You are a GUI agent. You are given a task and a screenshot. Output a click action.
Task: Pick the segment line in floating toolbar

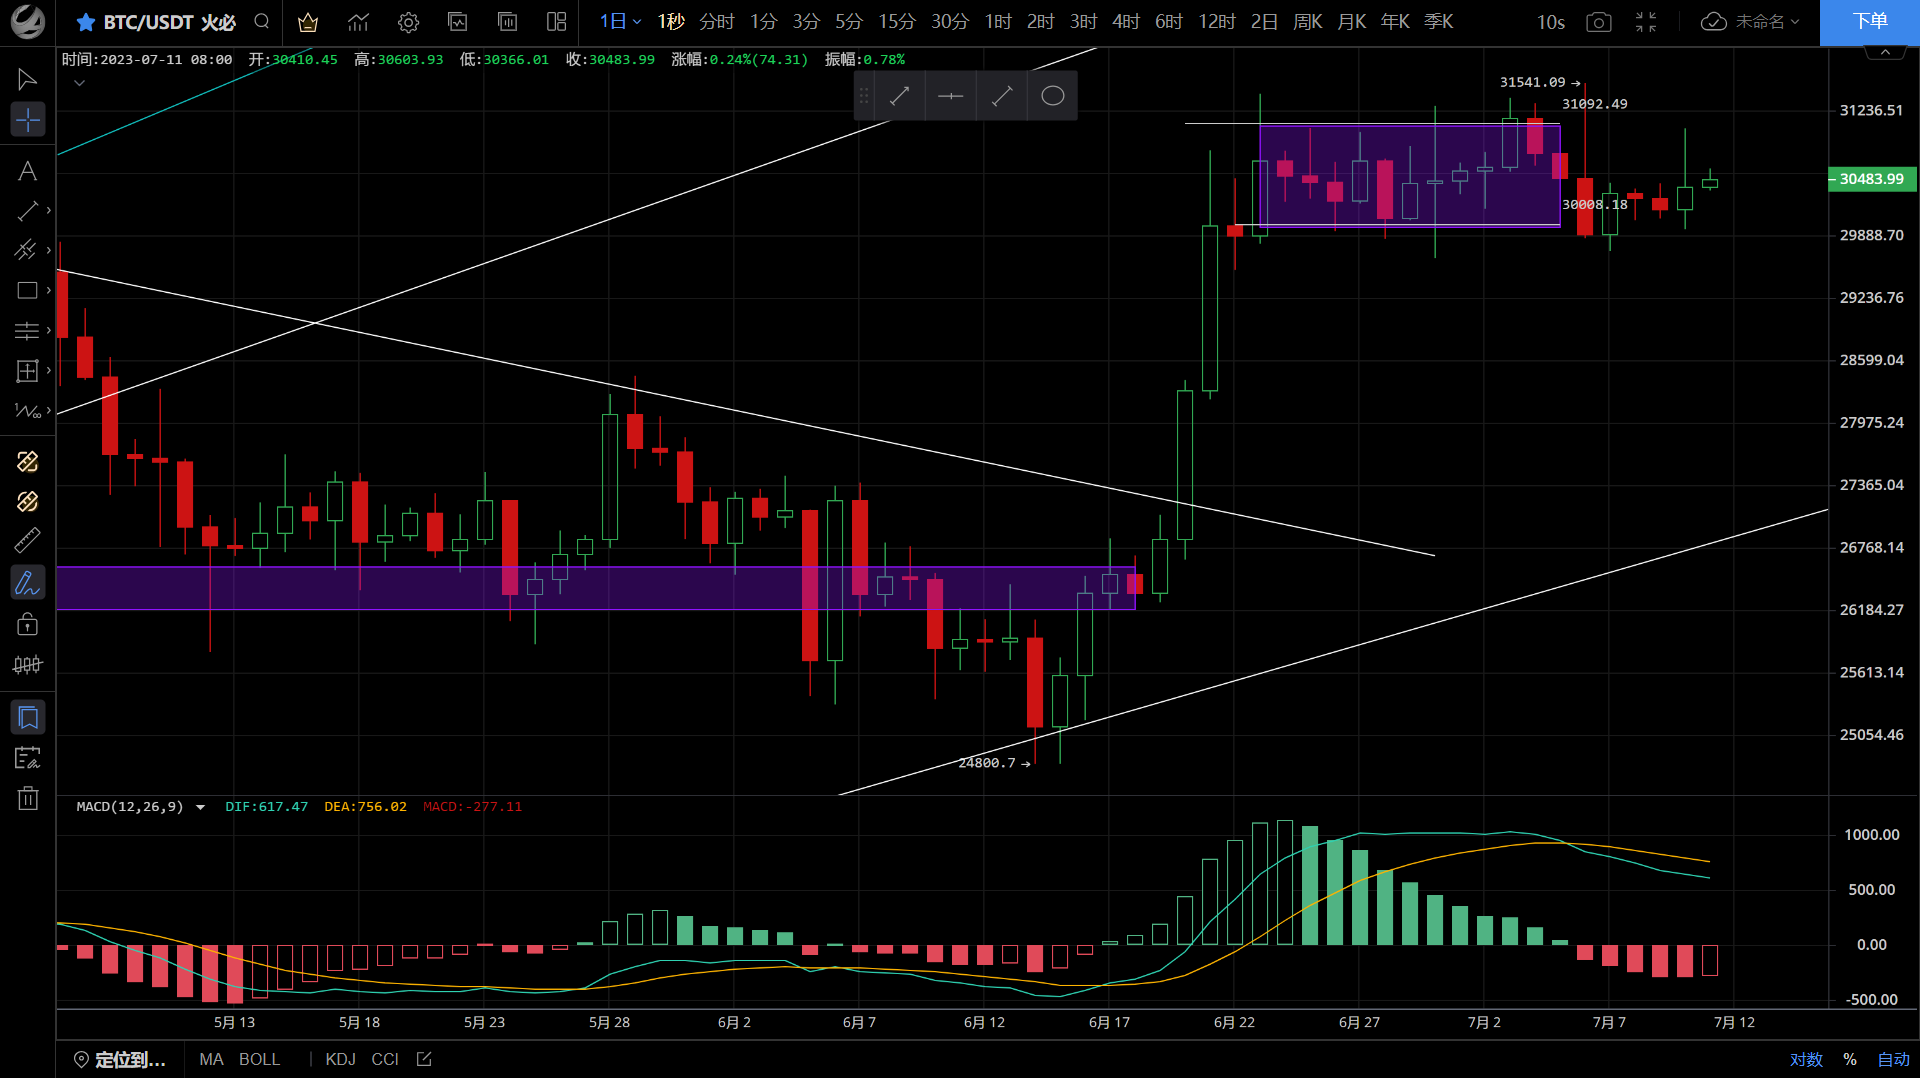(x=1002, y=96)
